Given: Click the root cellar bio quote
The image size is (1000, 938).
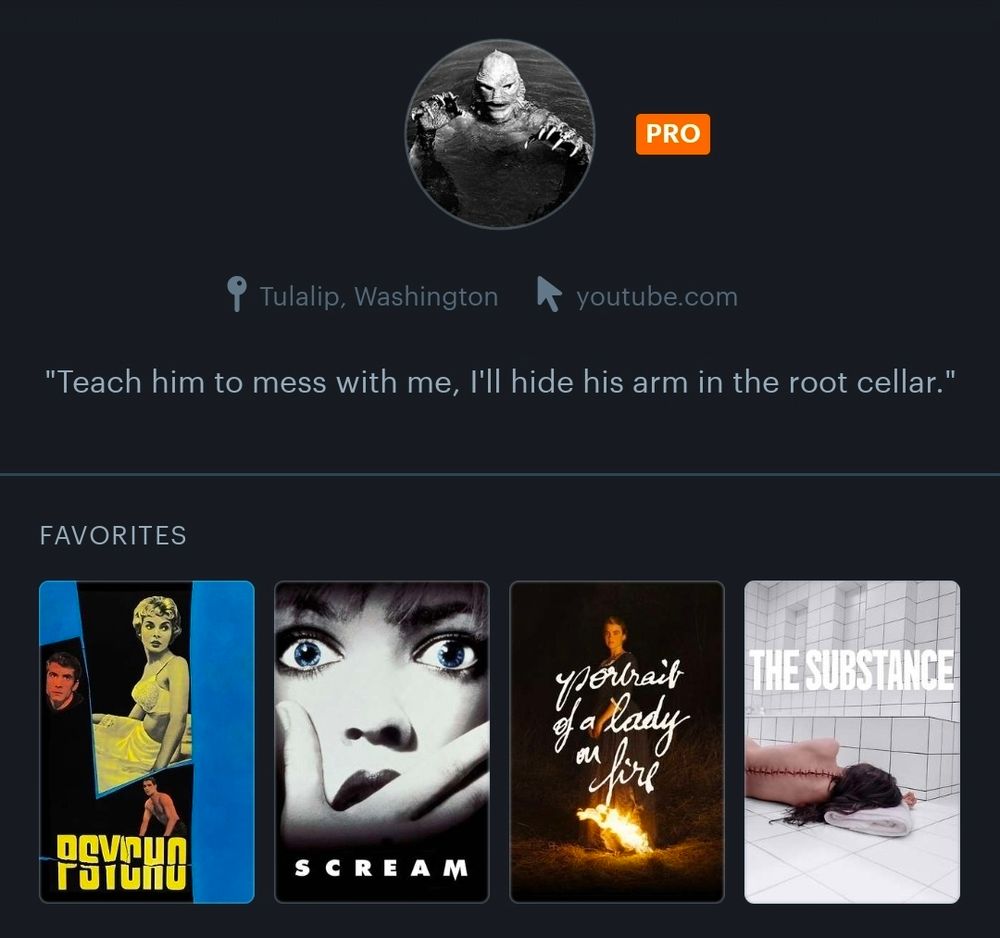Looking at the screenshot, I should point(501,383).
